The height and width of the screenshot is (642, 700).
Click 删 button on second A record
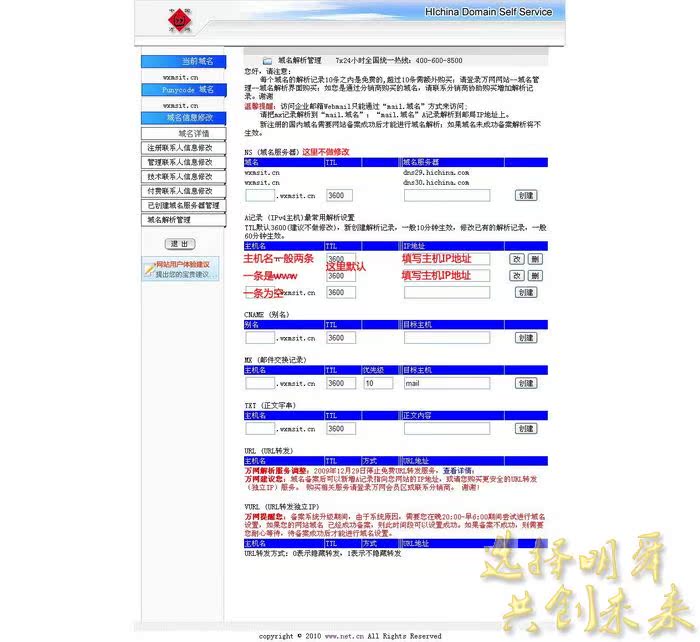coord(535,276)
